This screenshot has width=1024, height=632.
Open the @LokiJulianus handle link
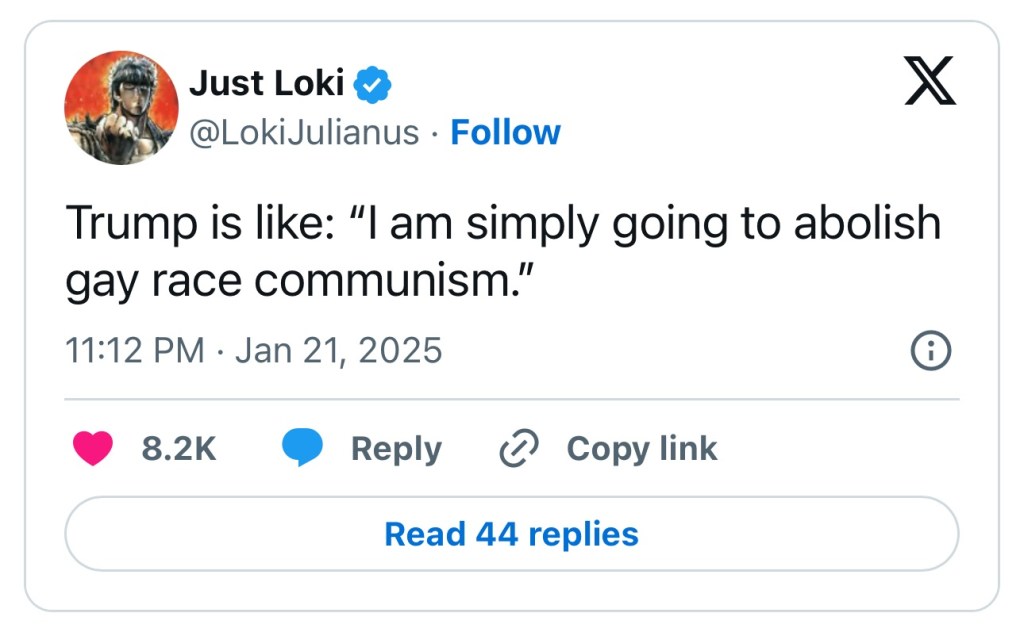pyautogui.click(x=304, y=132)
